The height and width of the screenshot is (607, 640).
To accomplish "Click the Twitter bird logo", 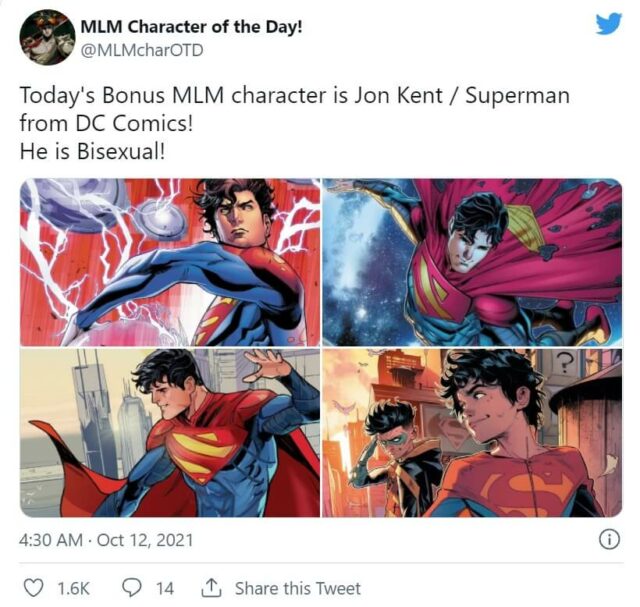I will pyautogui.click(x=608, y=24).
